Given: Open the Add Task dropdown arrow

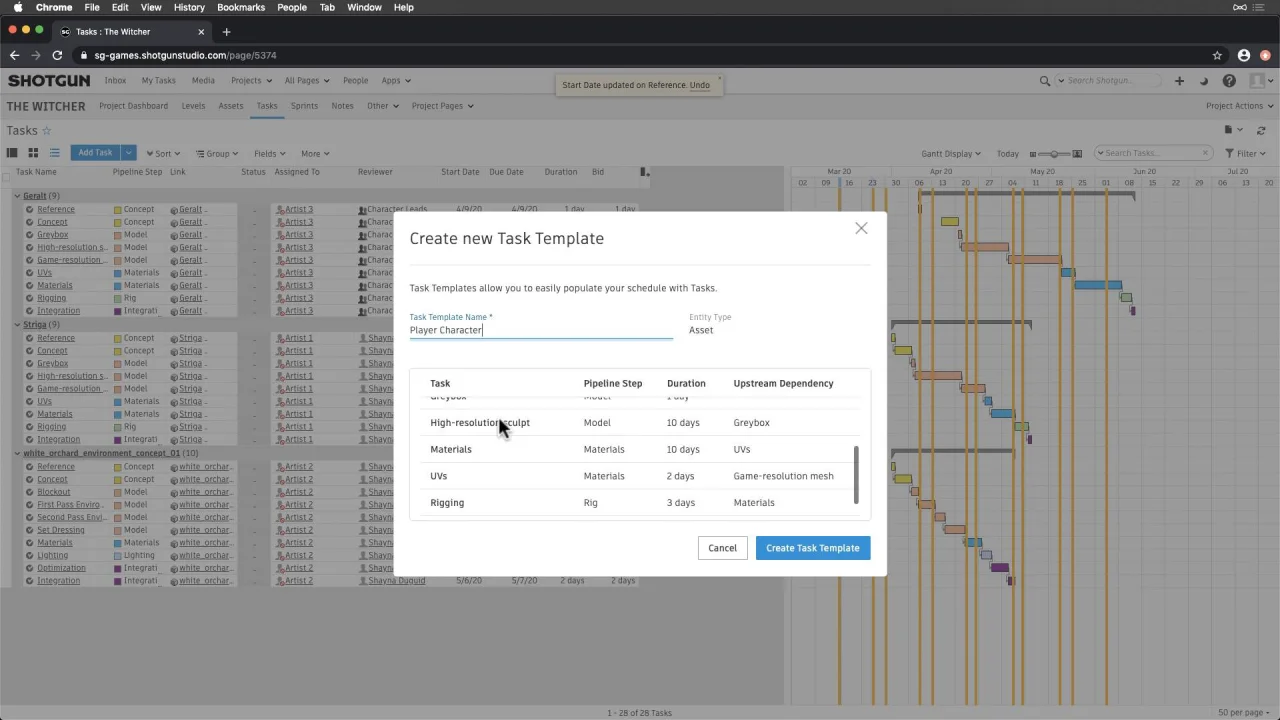Looking at the screenshot, I should 128,153.
